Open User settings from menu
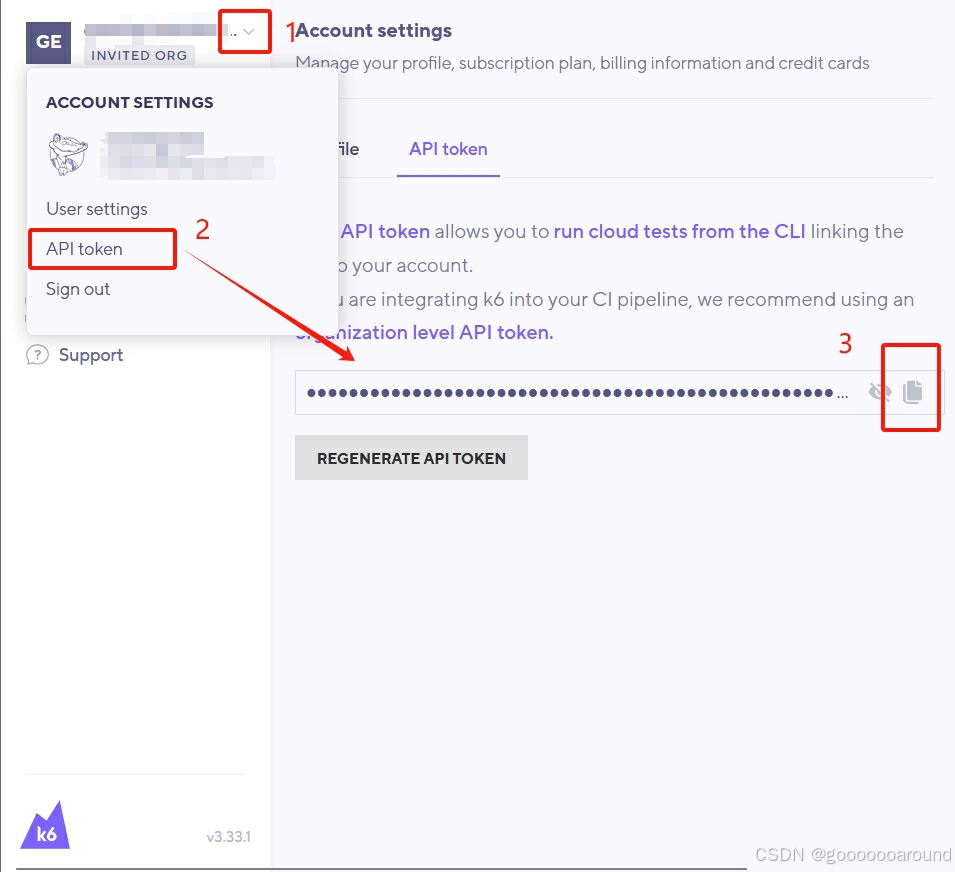 [97, 209]
